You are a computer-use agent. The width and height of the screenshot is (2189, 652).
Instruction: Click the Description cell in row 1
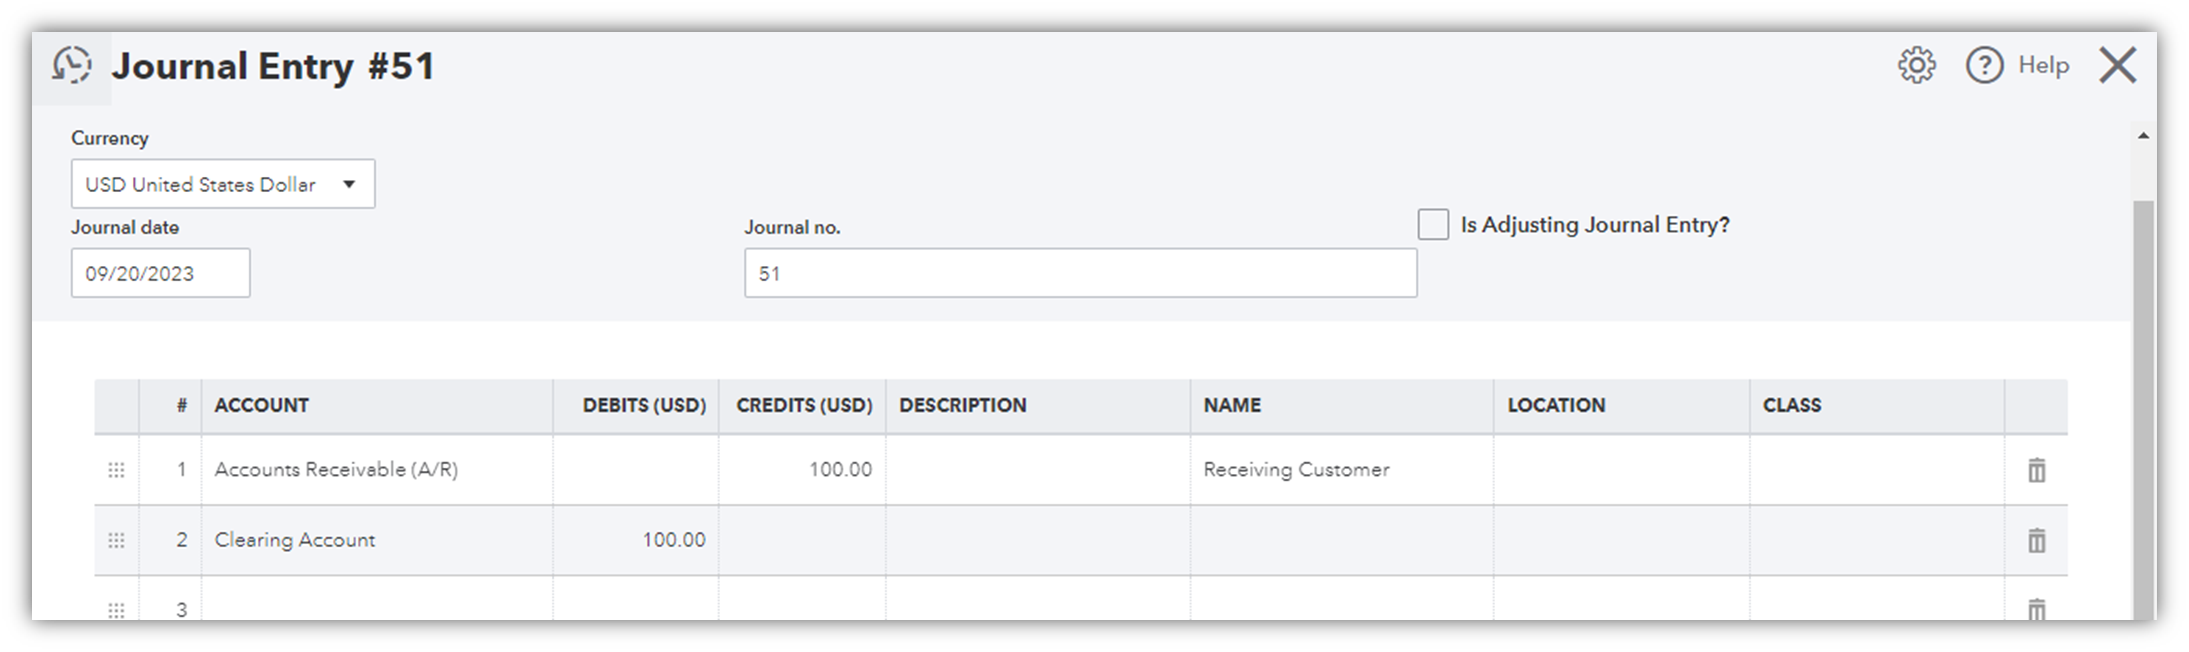[1037, 470]
